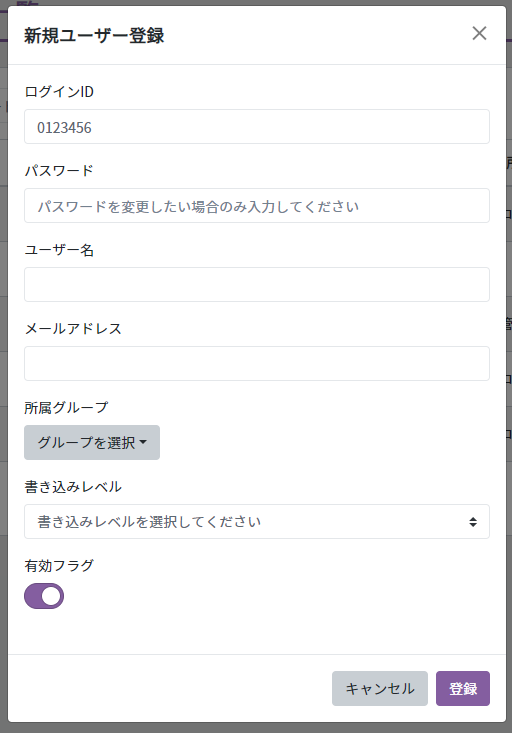Click the パスワード label above the password field
Screen dimensions: 512x733
[x=59, y=171]
